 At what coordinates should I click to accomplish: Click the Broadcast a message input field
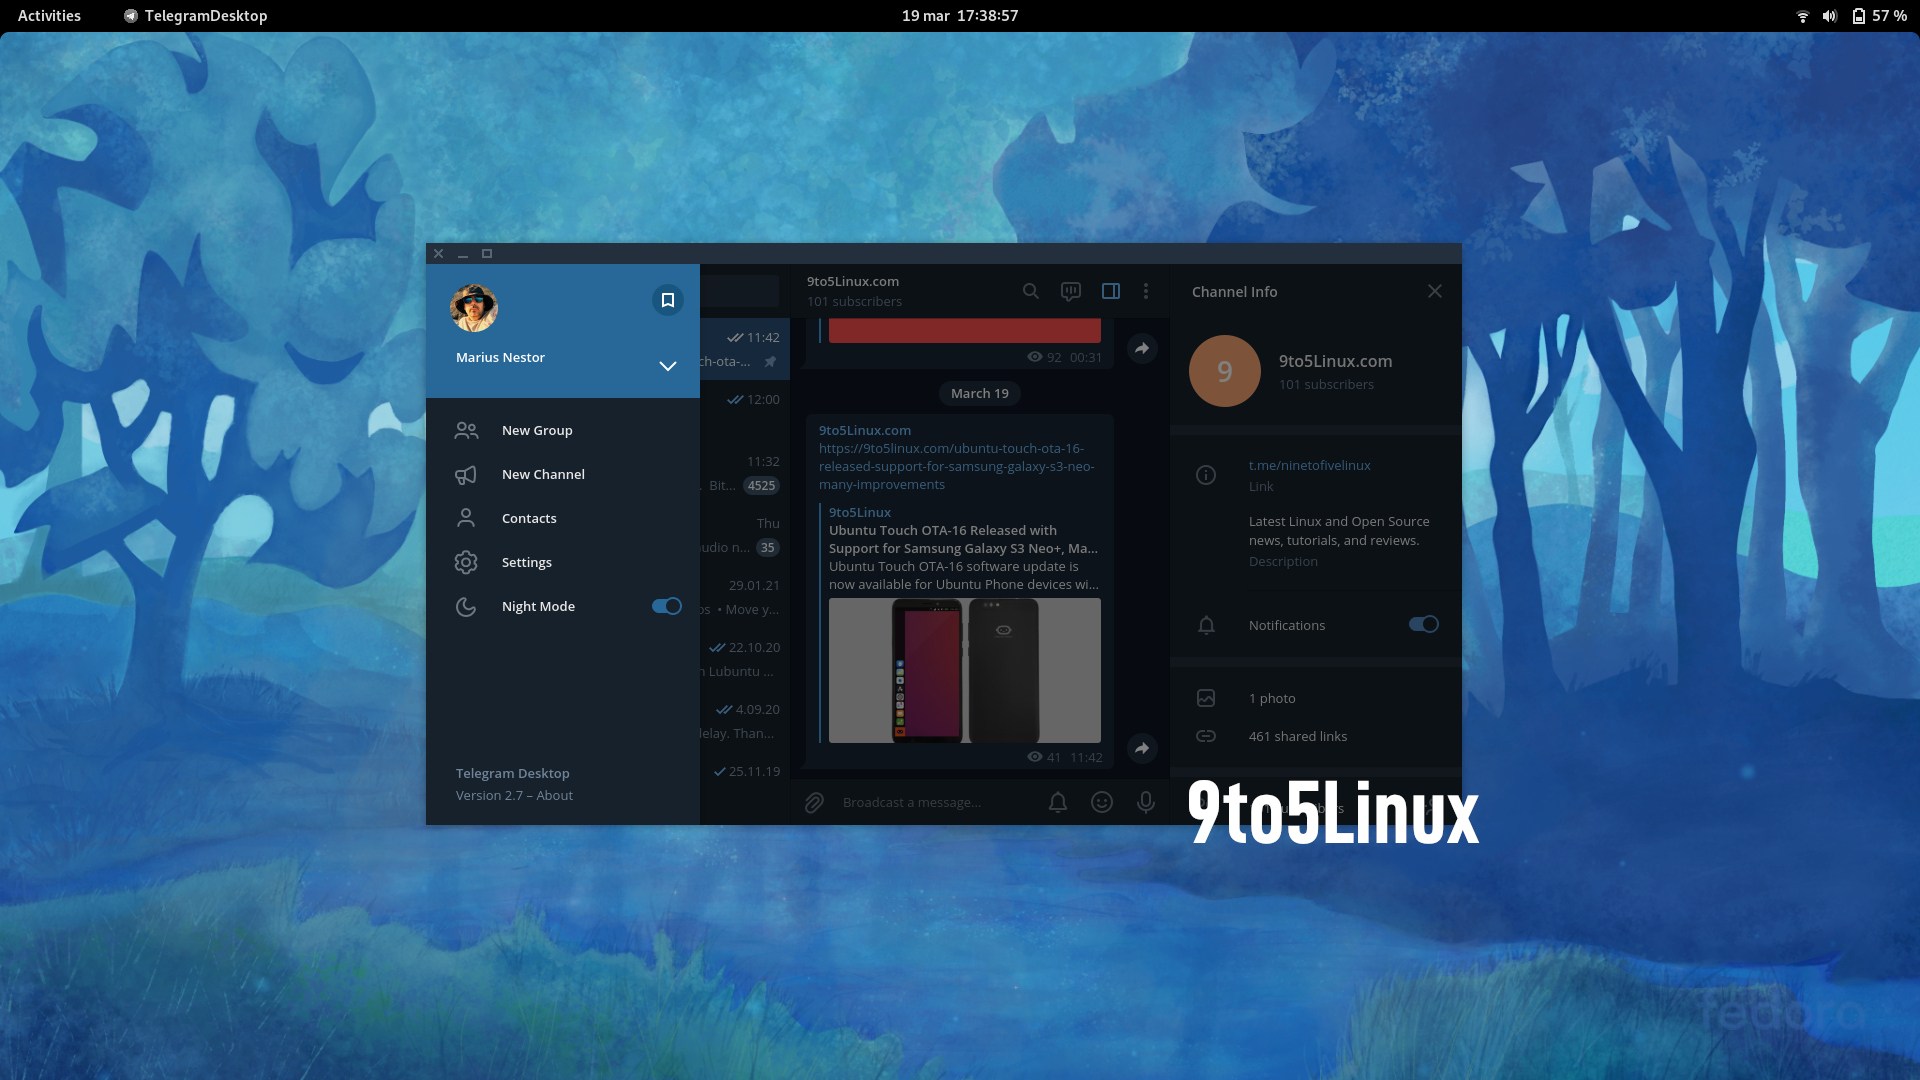(930, 802)
